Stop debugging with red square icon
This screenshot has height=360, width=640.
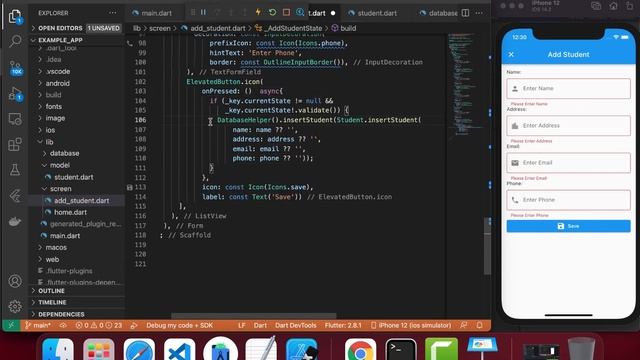tap(287, 13)
